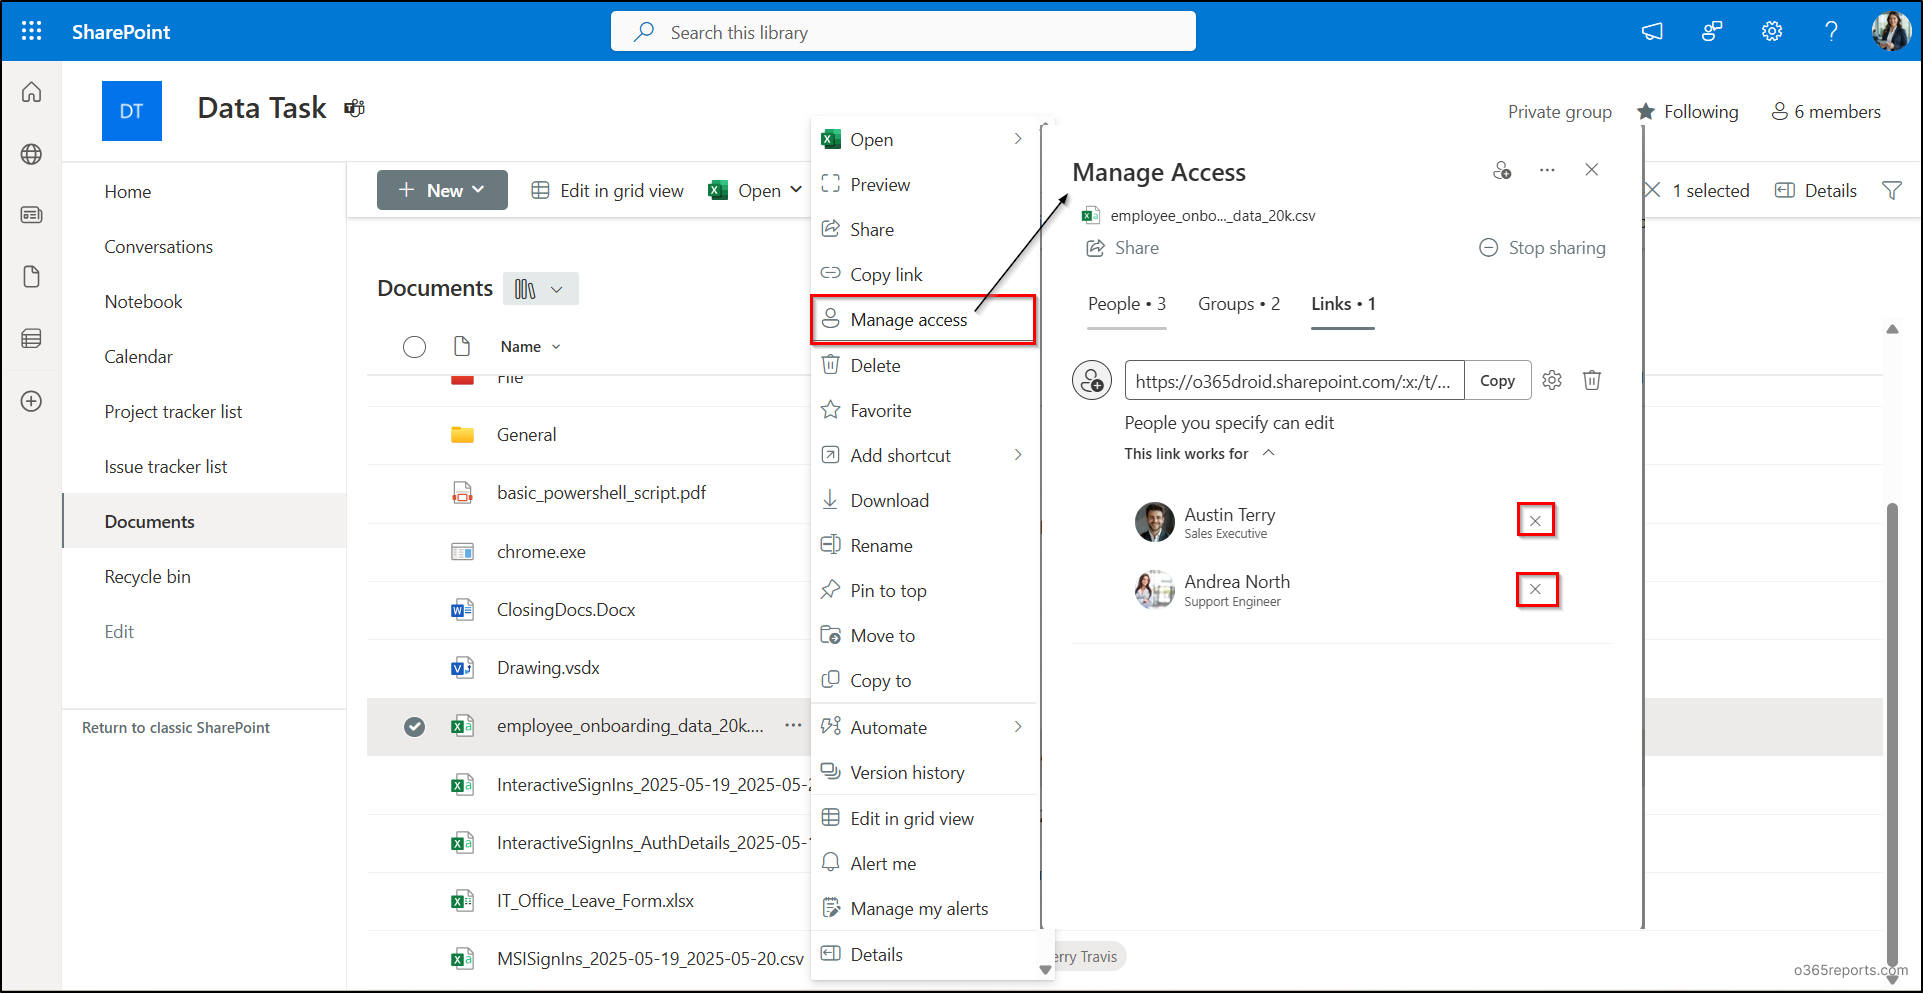
Task: Open user profile picture in header
Action: (1891, 31)
